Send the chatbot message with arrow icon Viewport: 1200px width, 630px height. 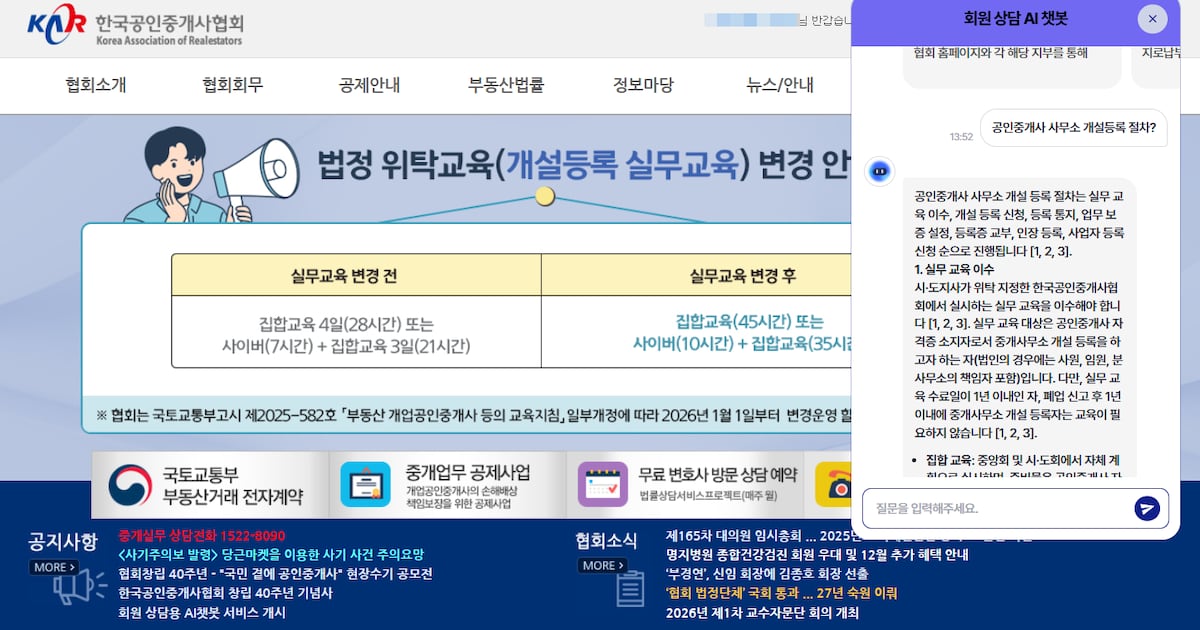pos(1147,508)
